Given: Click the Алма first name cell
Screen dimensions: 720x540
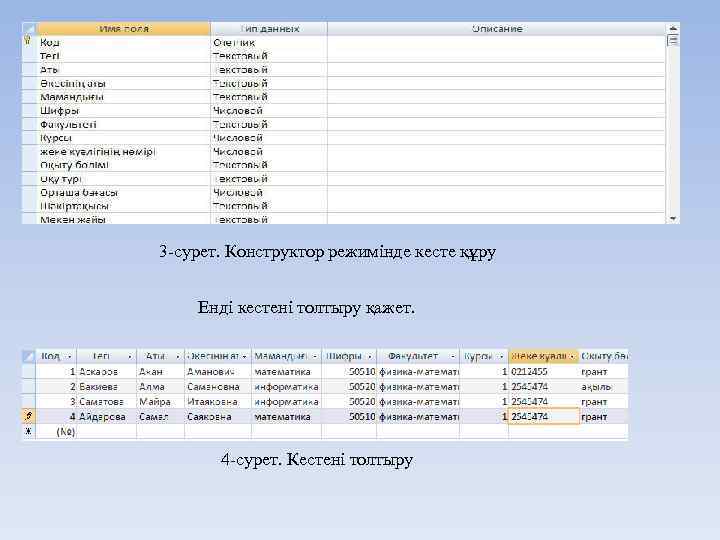Looking at the screenshot, I should (x=160, y=387).
